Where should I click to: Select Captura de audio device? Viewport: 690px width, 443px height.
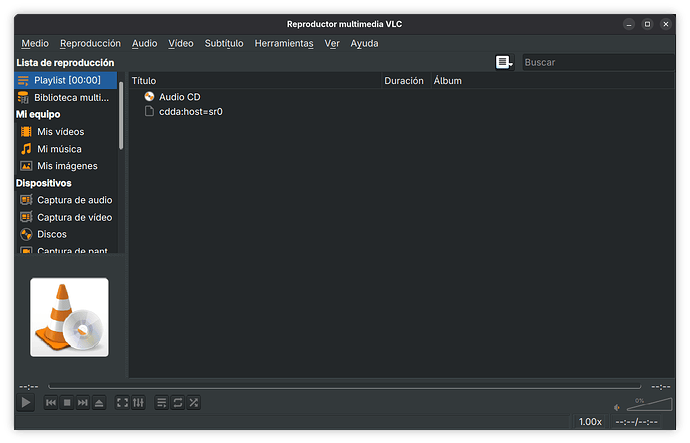(x=66, y=200)
